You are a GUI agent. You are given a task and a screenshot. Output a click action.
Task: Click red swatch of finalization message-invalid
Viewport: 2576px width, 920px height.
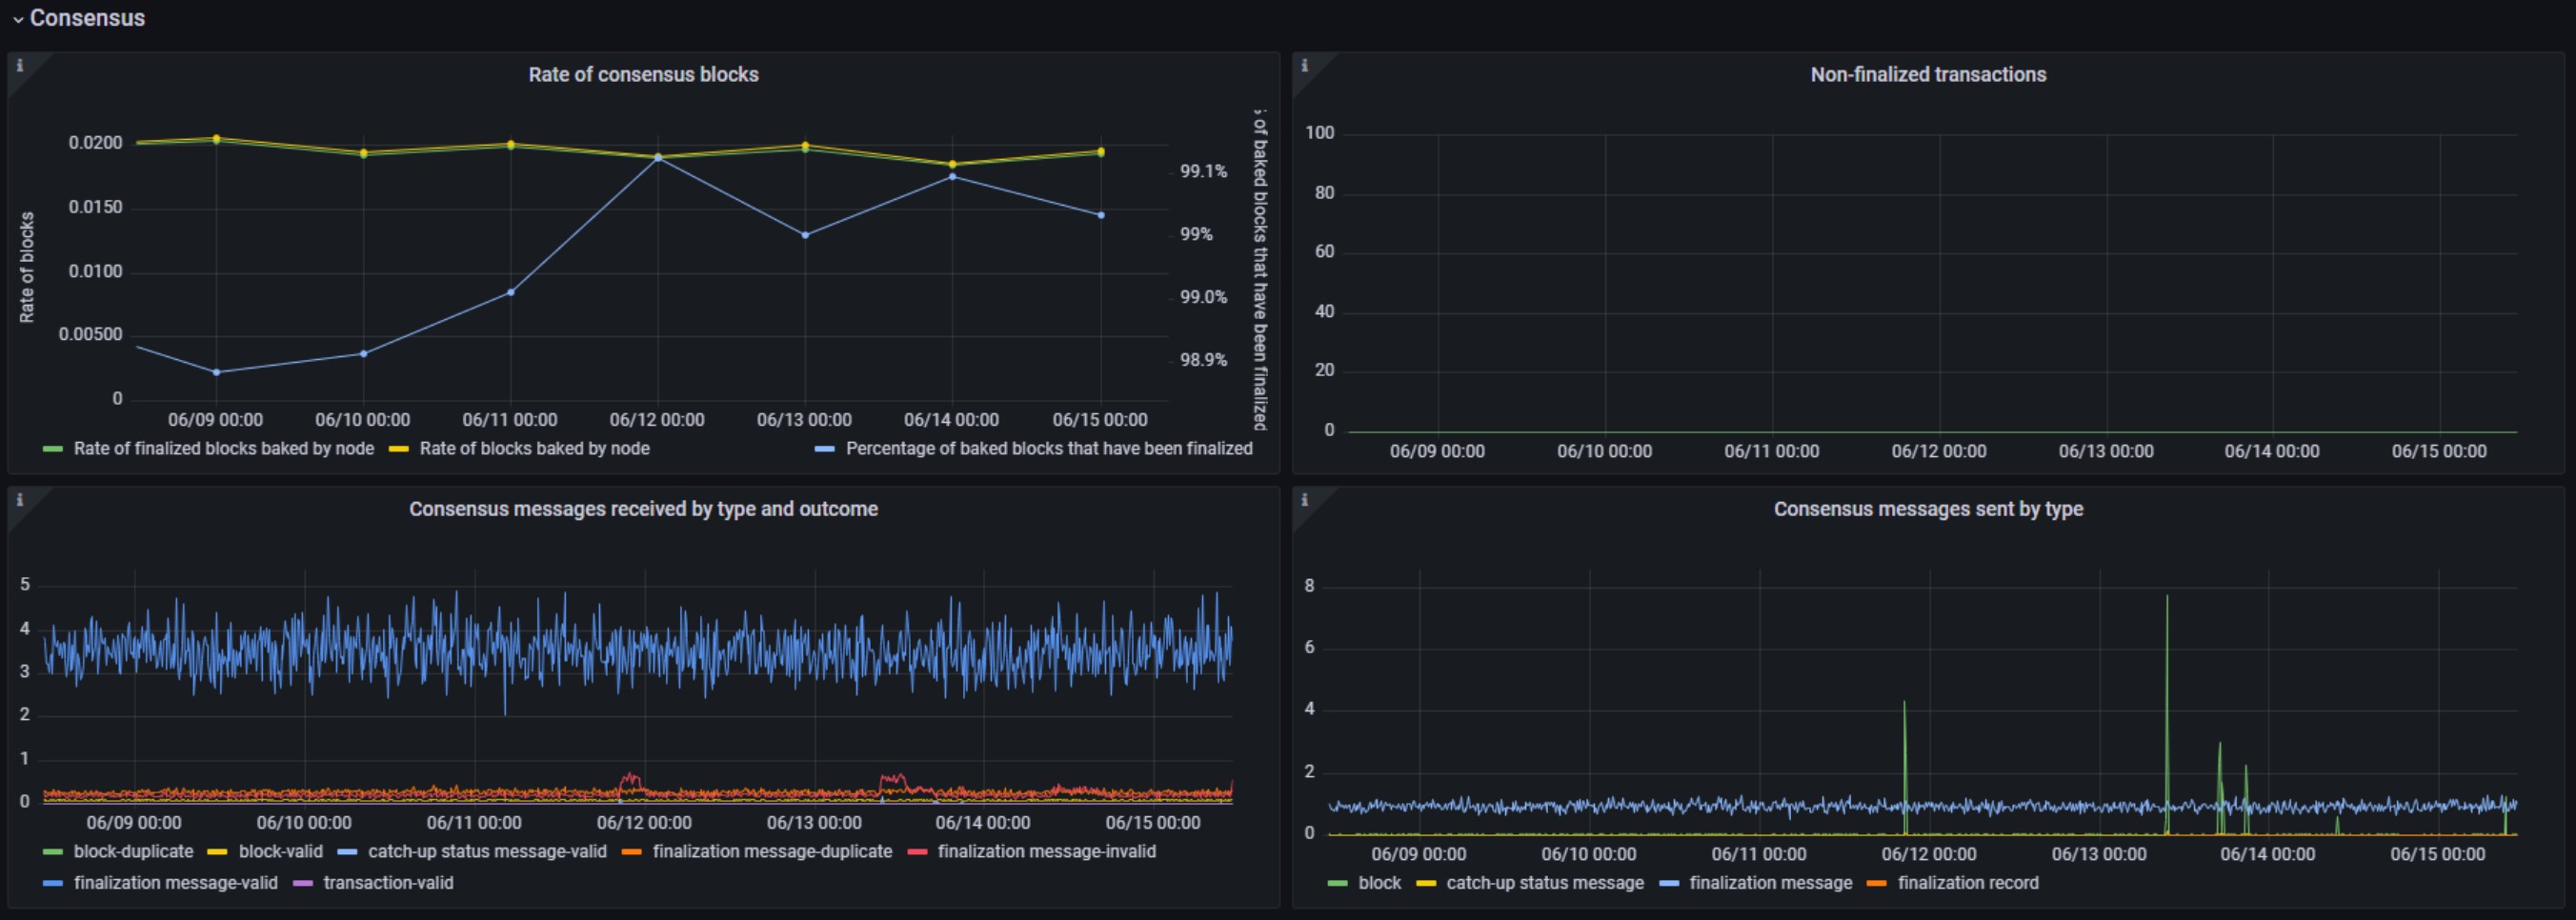(x=917, y=852)
